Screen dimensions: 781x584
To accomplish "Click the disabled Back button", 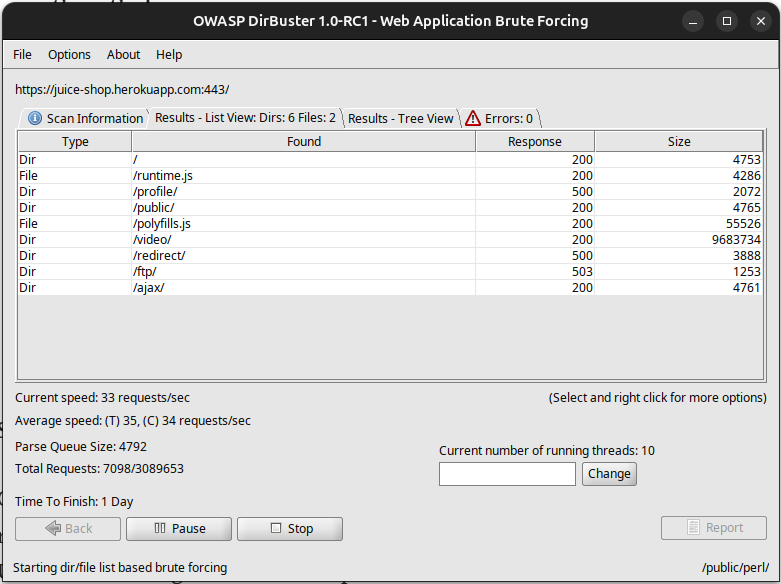I will pos(68,529).
